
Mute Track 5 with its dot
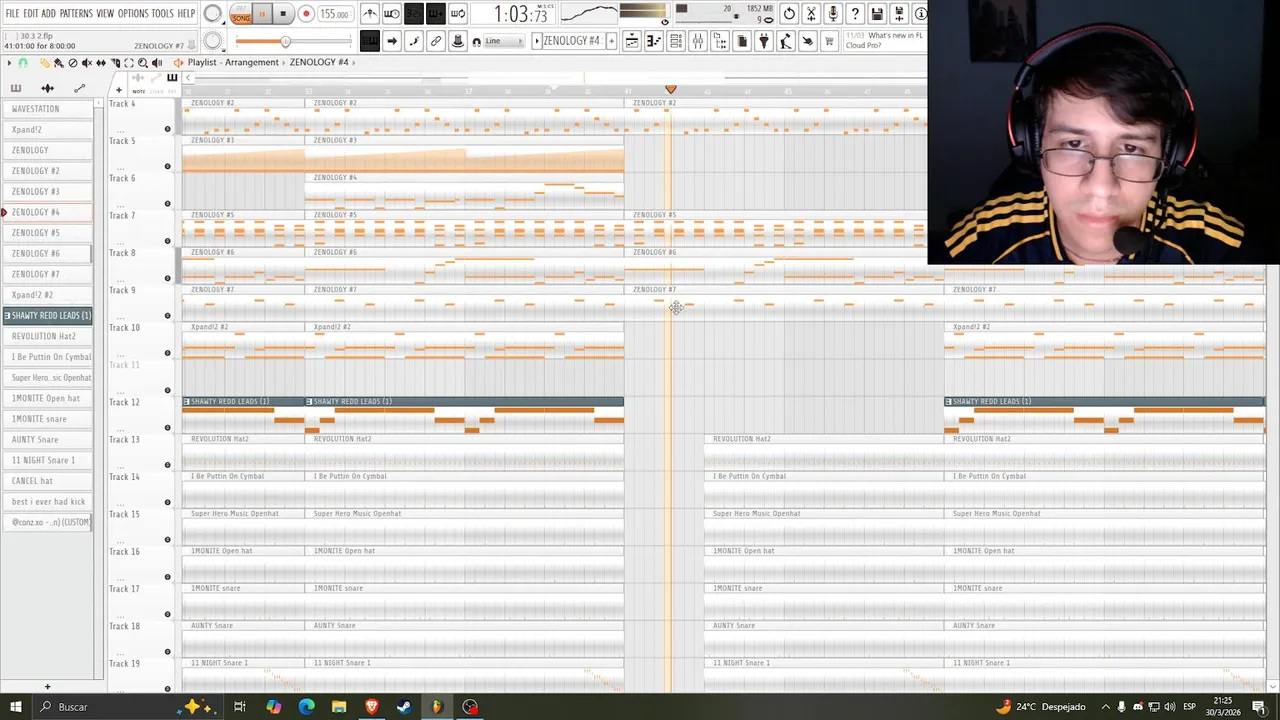pyautogui.click(x=167, y=166)
